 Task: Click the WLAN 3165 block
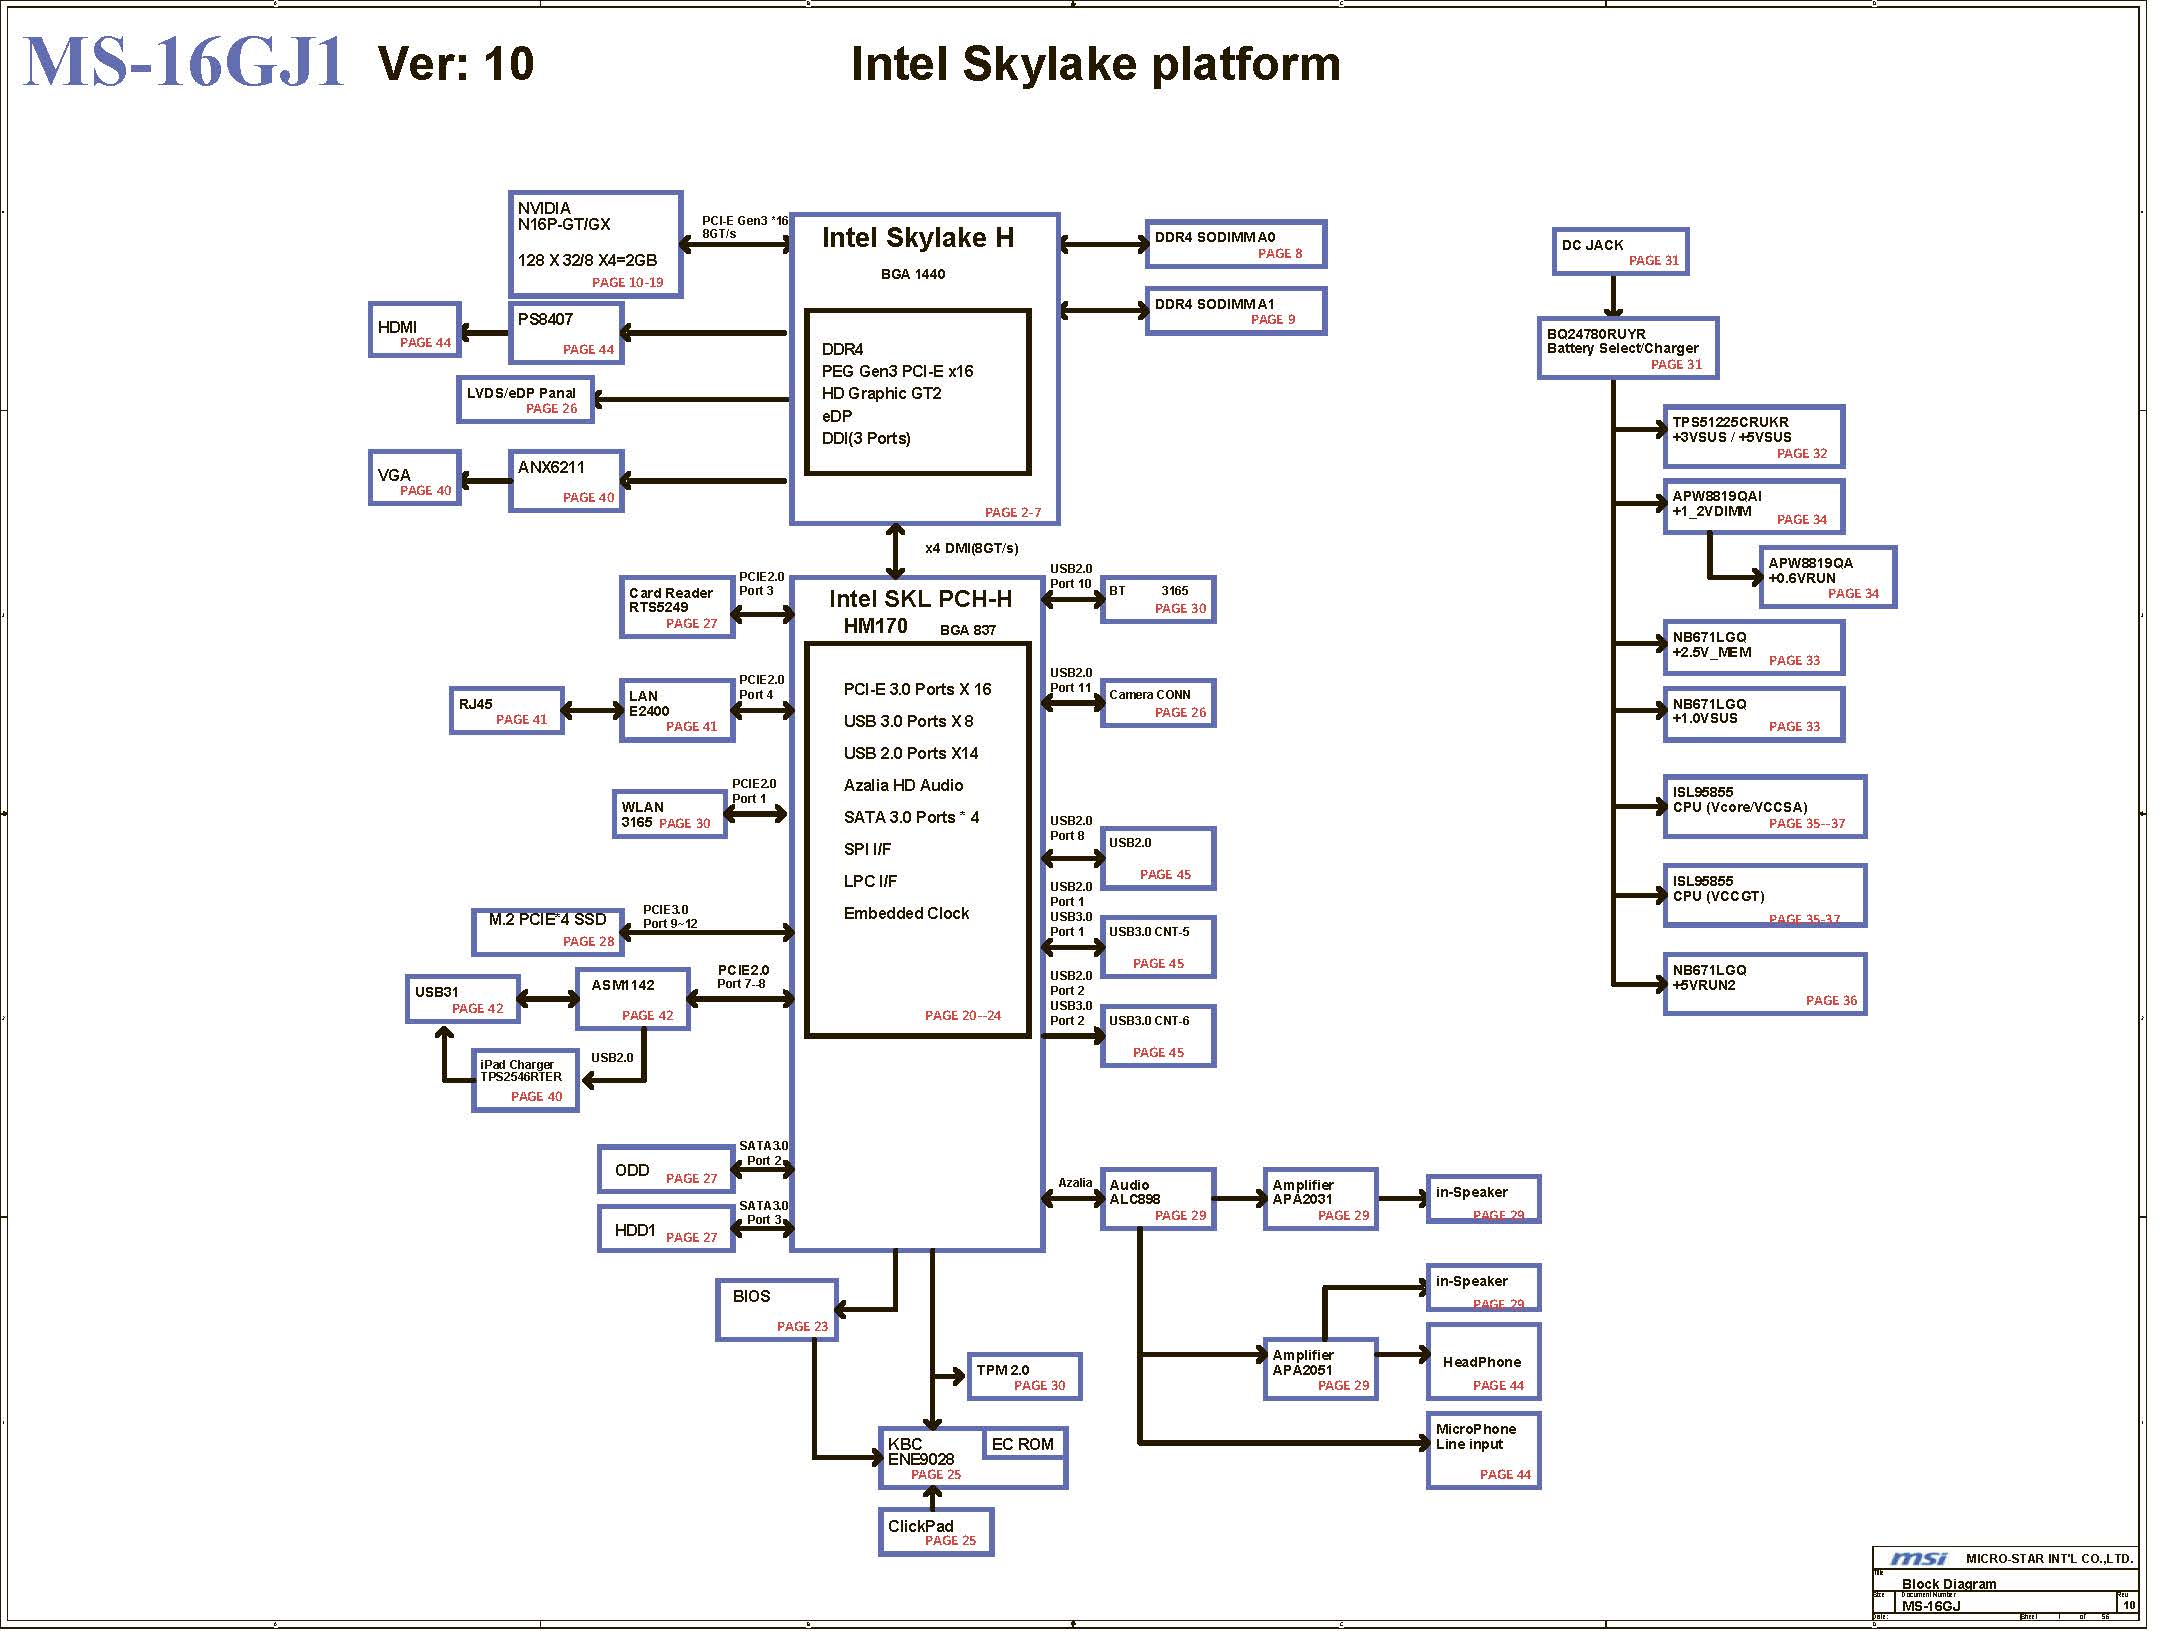tap(669, 814)
